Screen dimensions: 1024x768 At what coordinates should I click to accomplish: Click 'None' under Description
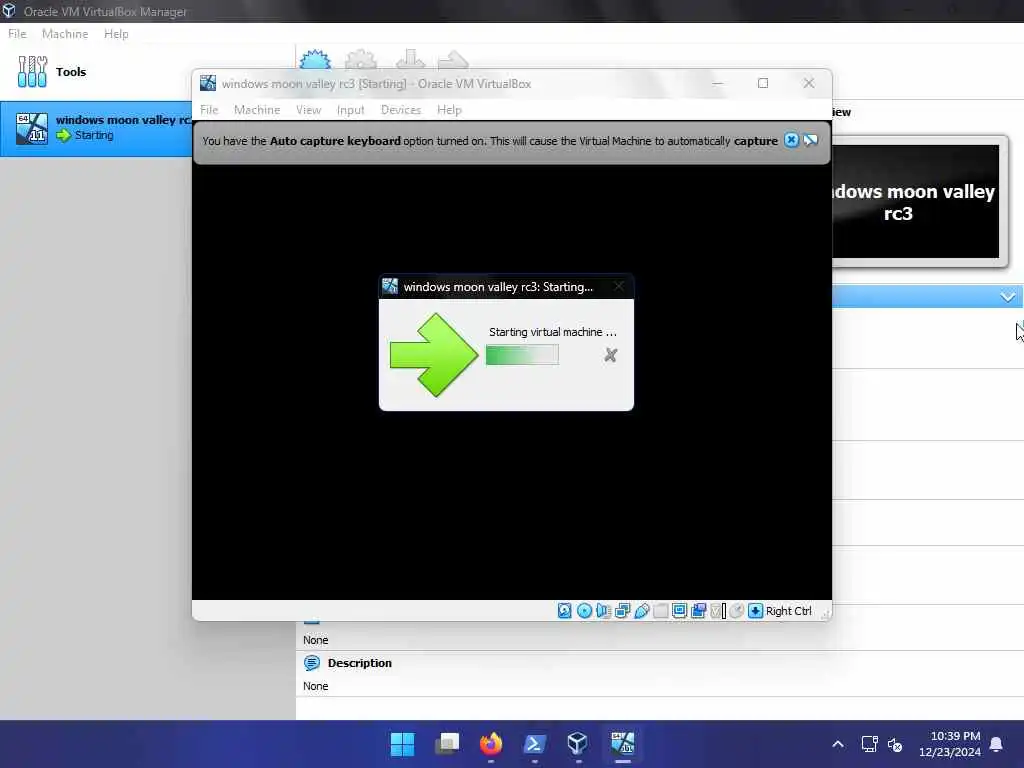click(315, 686)
